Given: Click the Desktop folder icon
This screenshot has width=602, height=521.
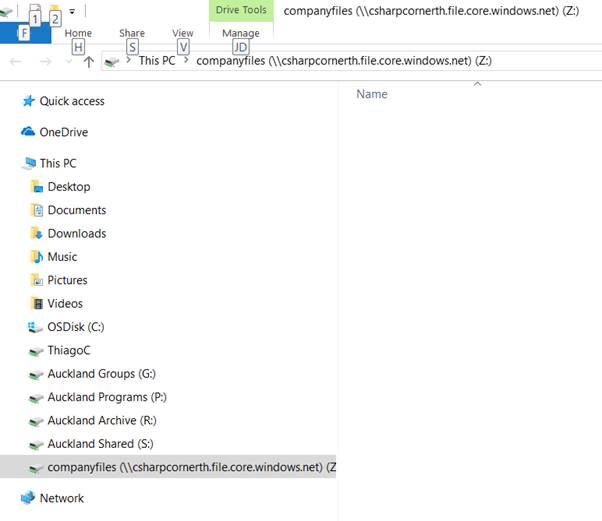Looking at the screenshot, I should tap(37, 187).
